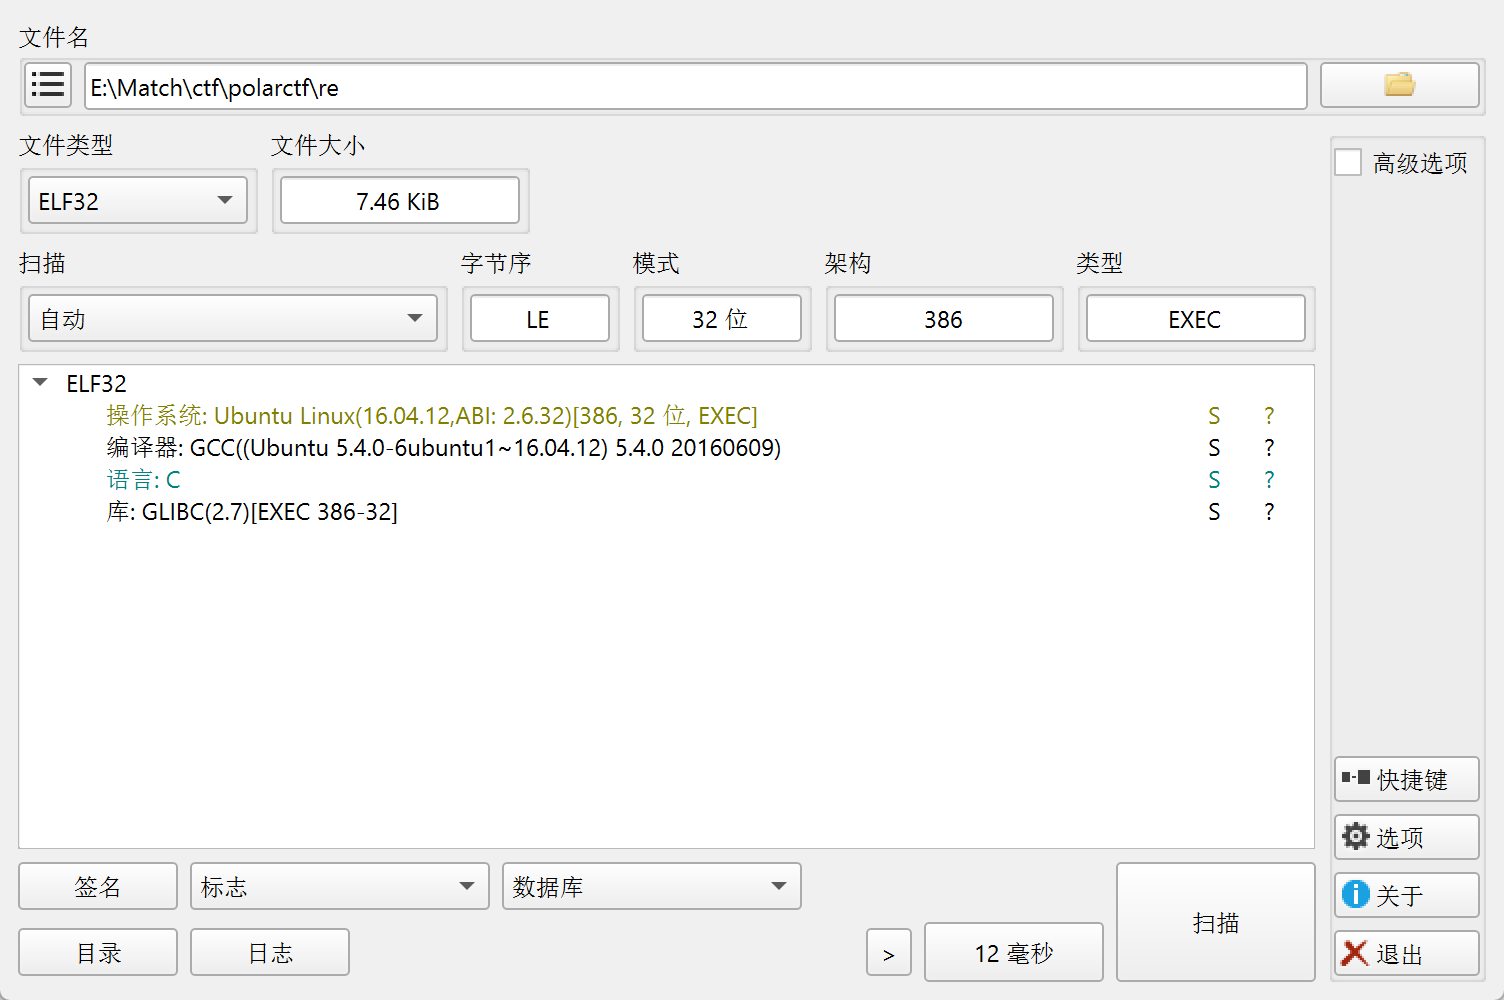Image resolution: width=1504 pixels, height=1000 pixels.
Task: Exit via the red X 退出 button
Action: point(1406,953)
